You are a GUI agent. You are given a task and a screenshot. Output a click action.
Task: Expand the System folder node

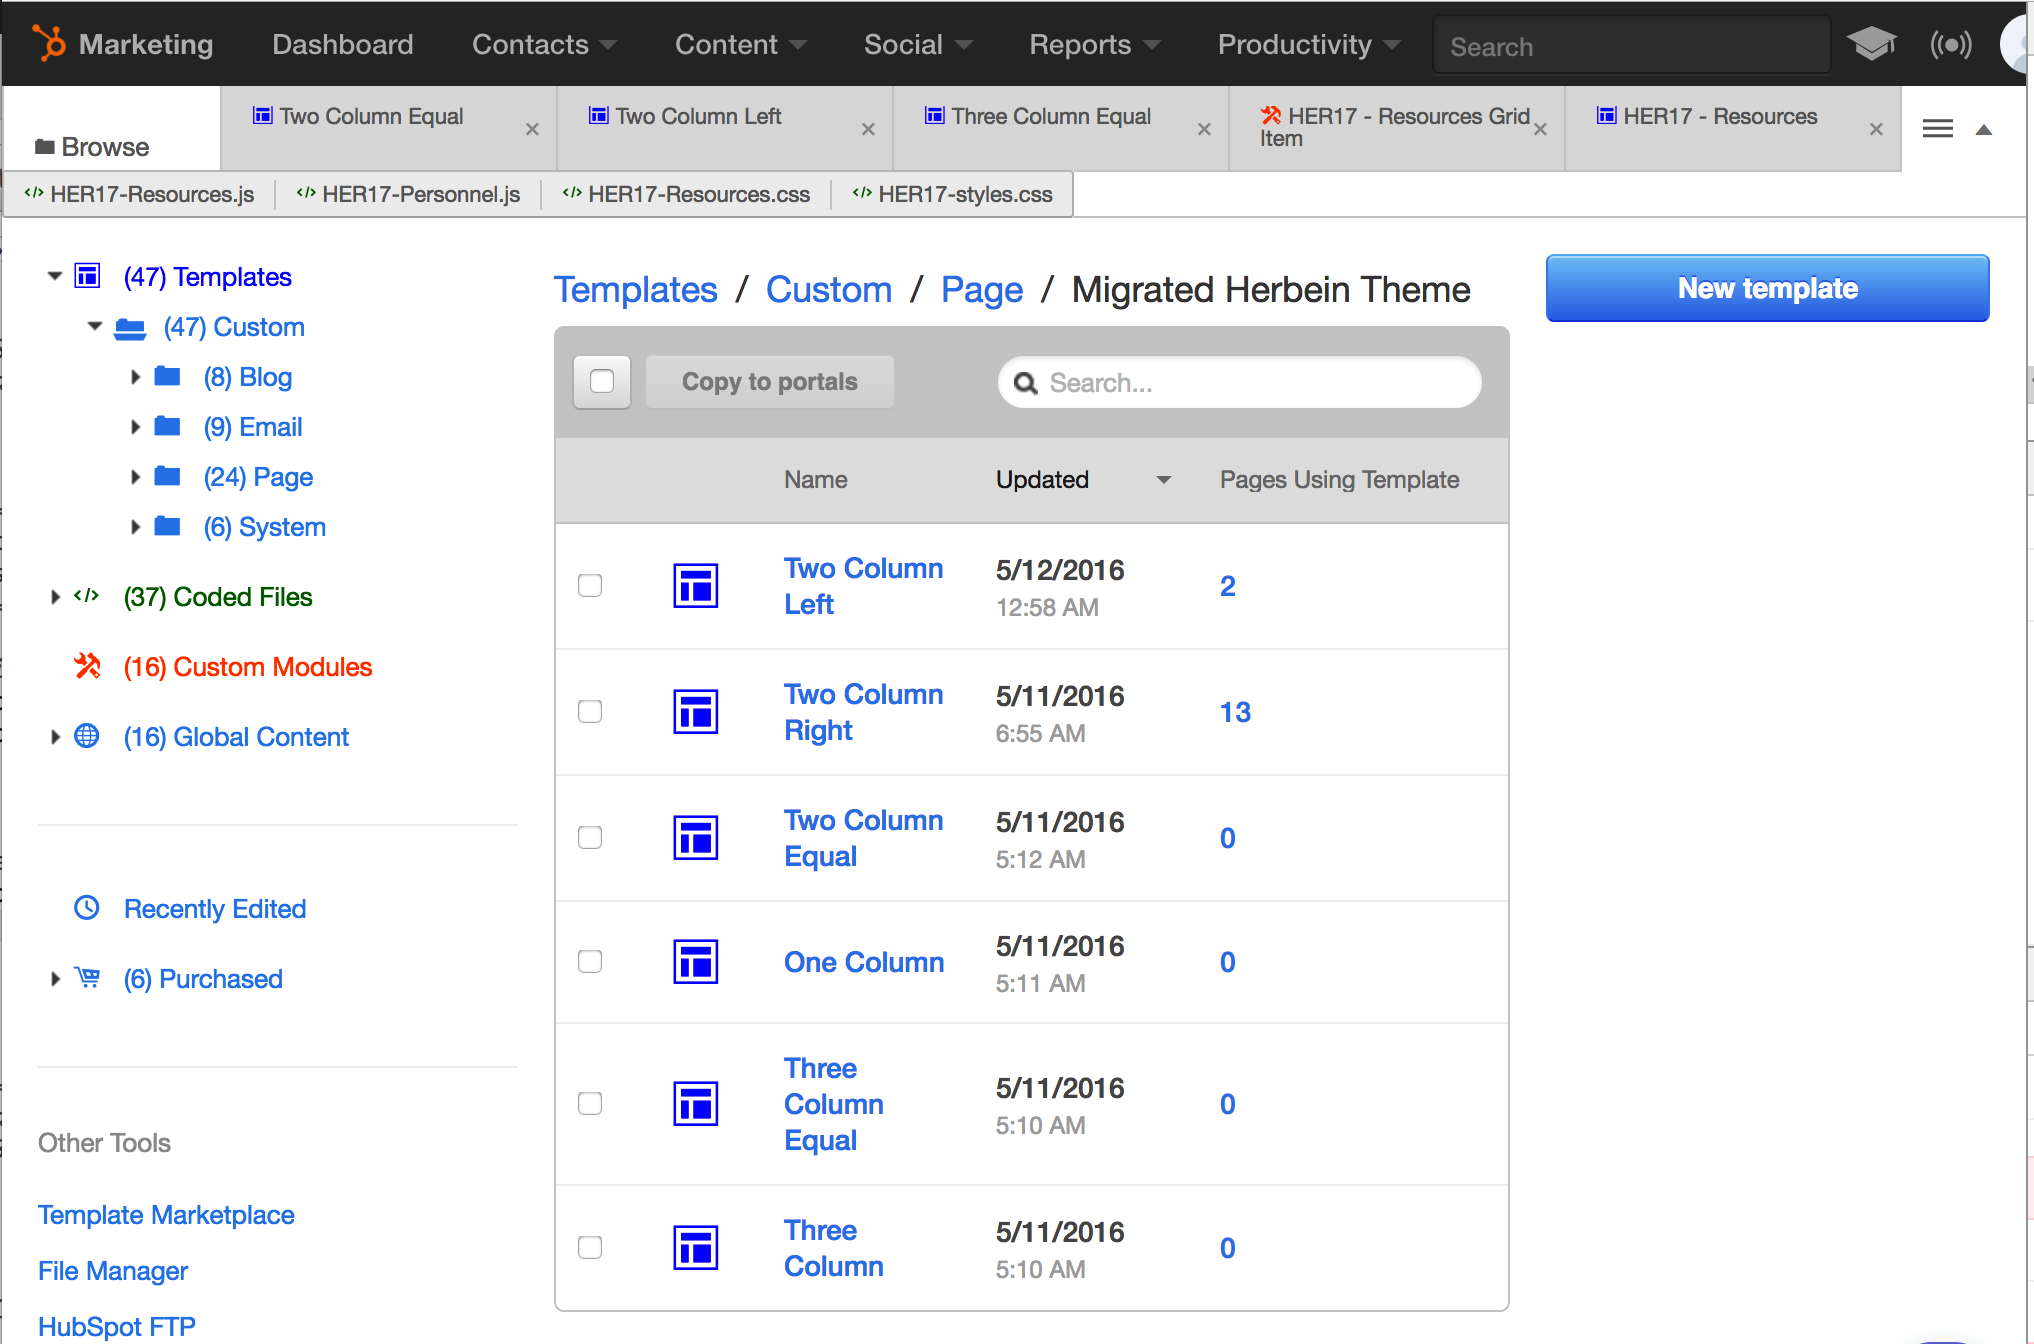[x=136, y=527]
